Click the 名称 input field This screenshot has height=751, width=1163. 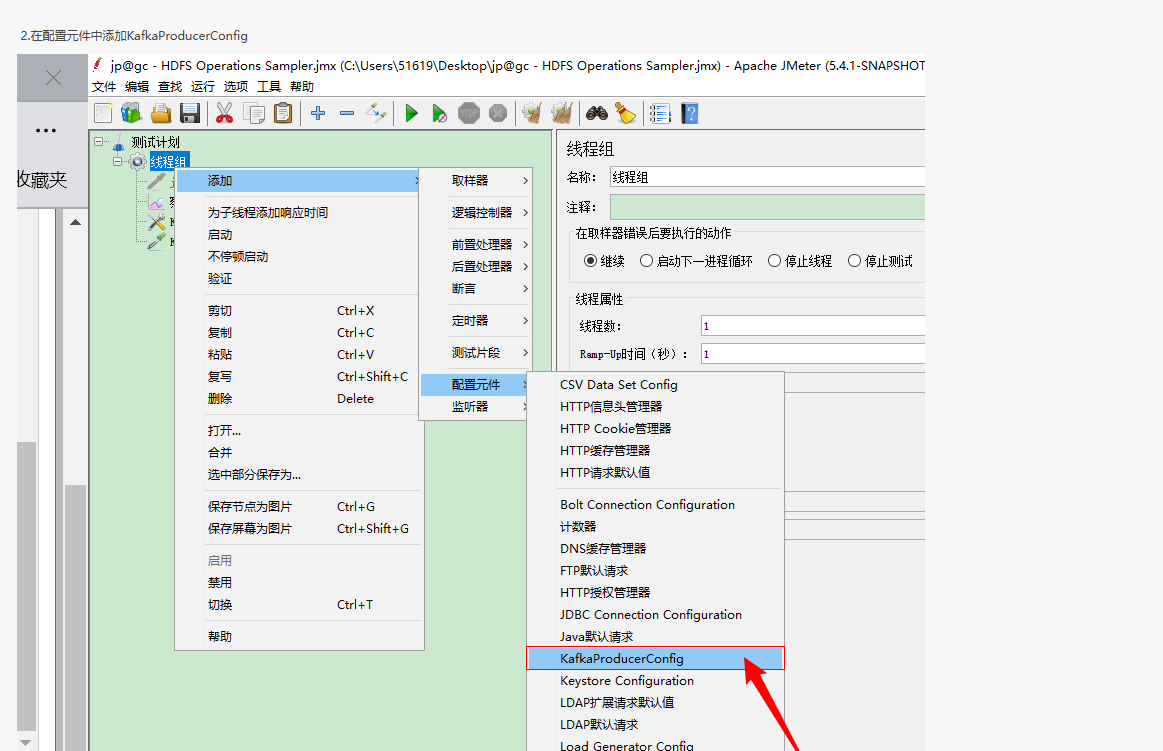coord(767,177)
